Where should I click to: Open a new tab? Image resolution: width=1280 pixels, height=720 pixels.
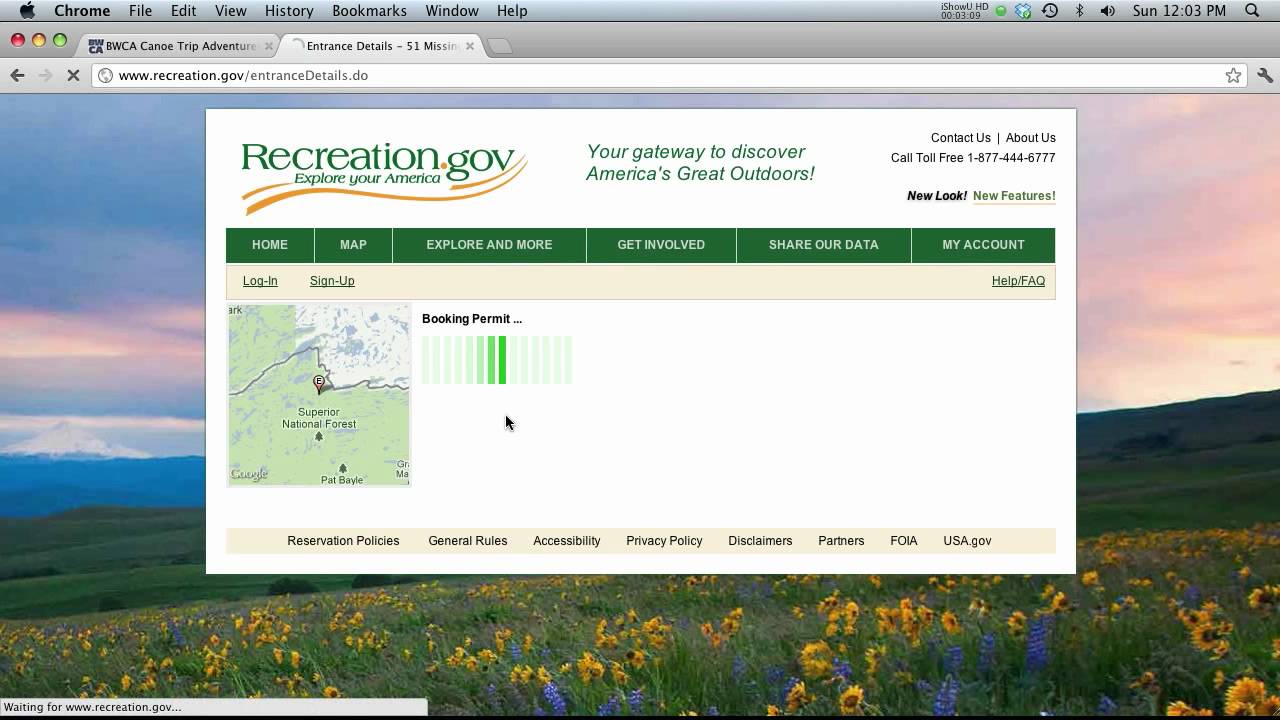(500, 46)
